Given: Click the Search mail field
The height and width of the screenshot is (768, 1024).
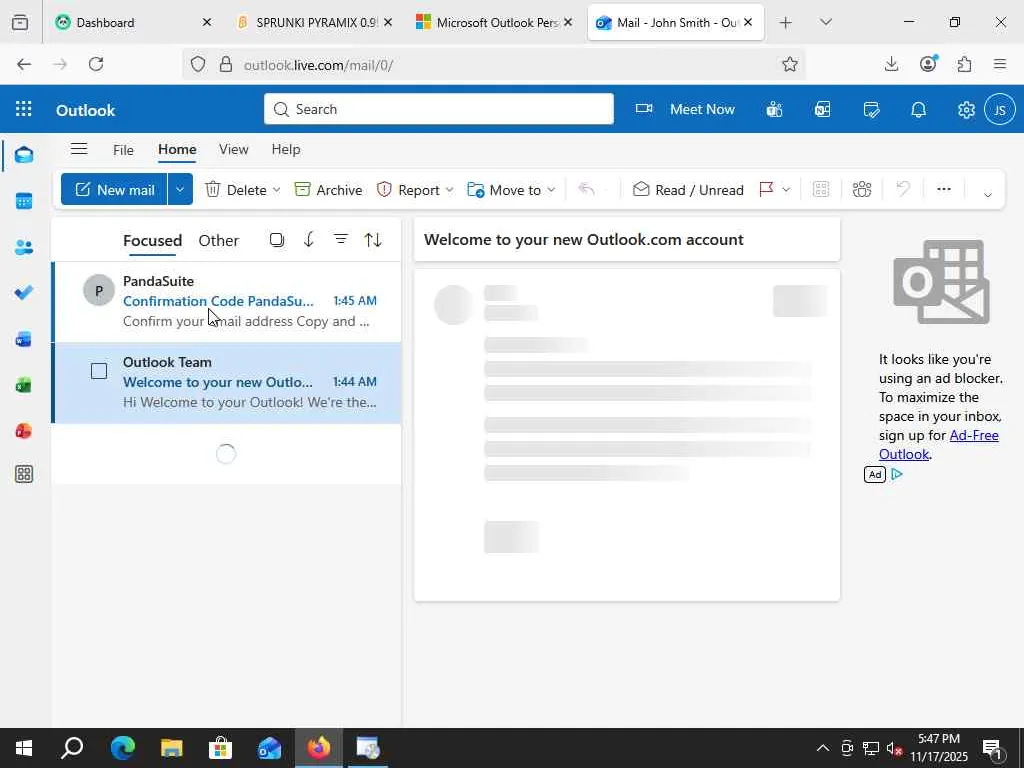Looking at the screenshot, I should pyautogui.click(x=439, y=109).
